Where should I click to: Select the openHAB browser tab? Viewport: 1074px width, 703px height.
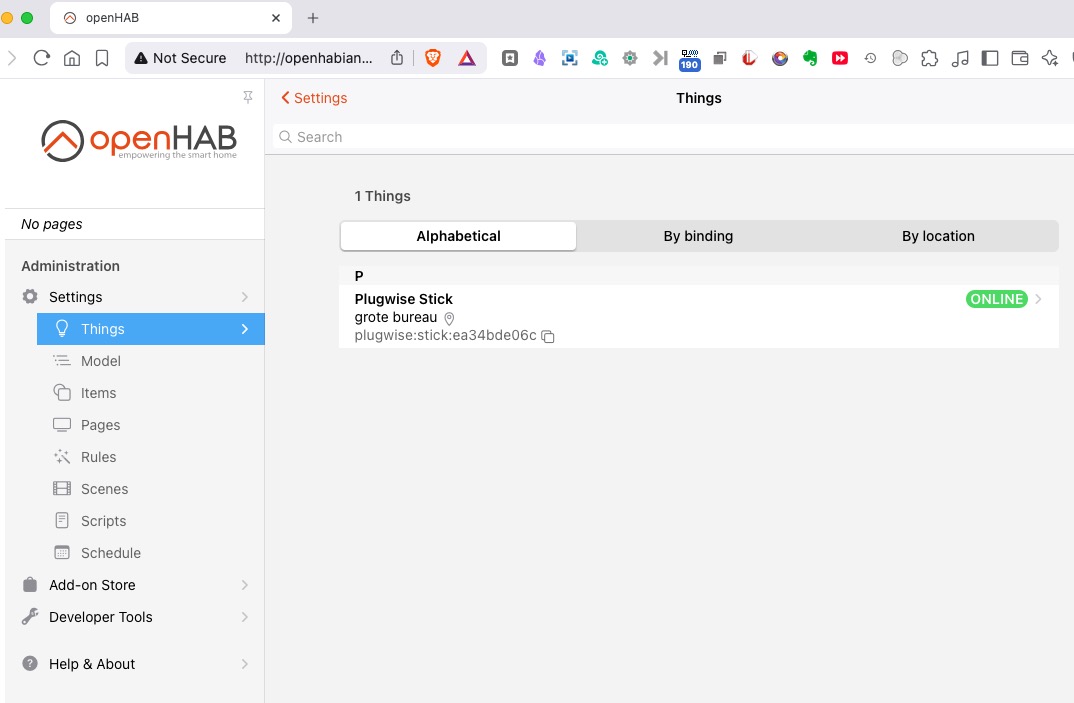(171, 18)
